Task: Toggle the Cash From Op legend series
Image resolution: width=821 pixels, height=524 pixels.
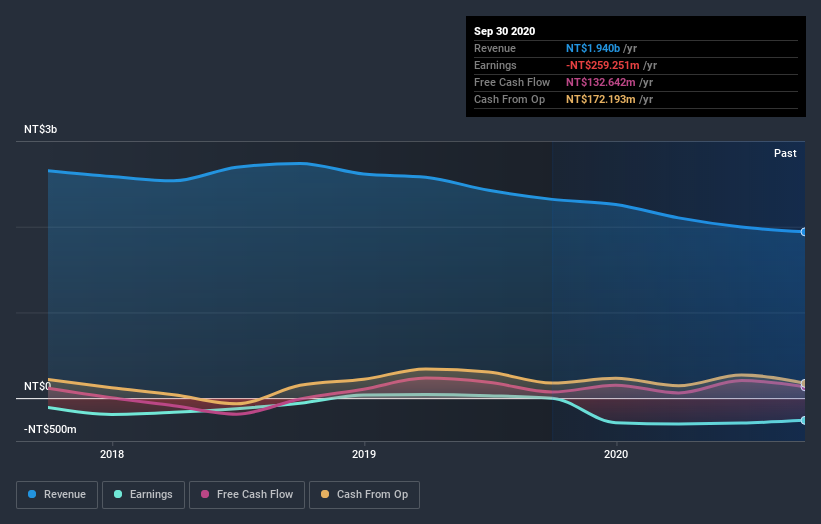Action: [x=364, y=495]
